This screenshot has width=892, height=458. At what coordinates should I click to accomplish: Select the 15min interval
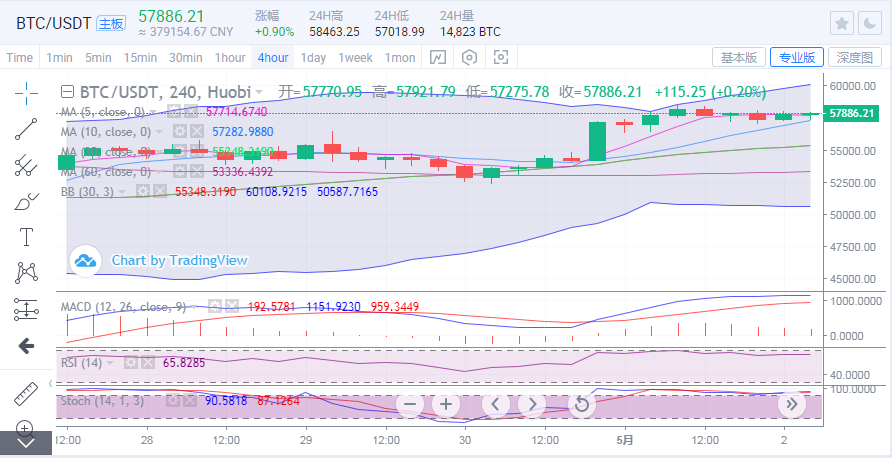[x=140, y=57]
